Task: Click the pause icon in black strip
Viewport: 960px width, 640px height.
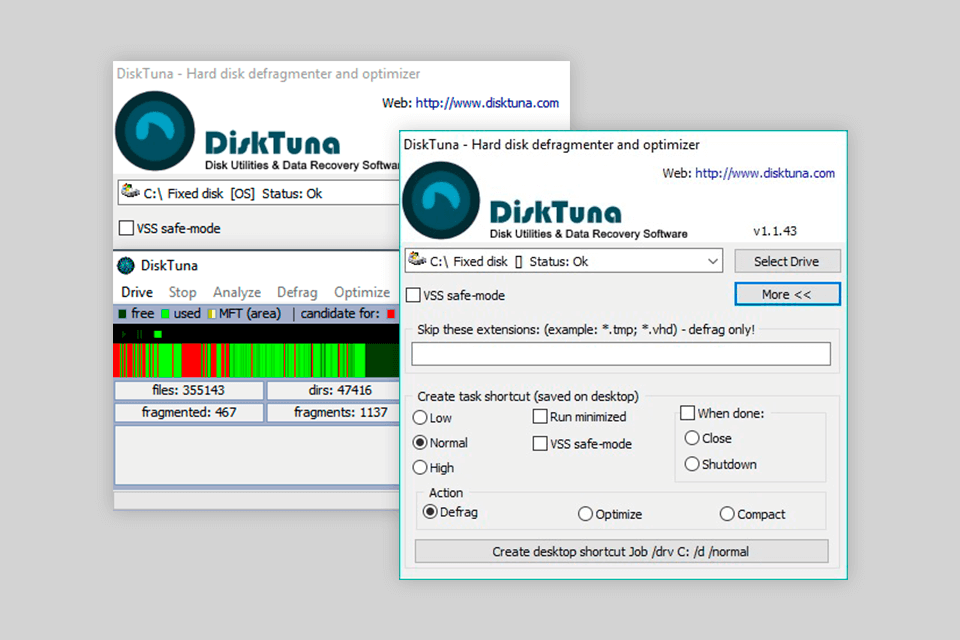Action: [140, 334]
